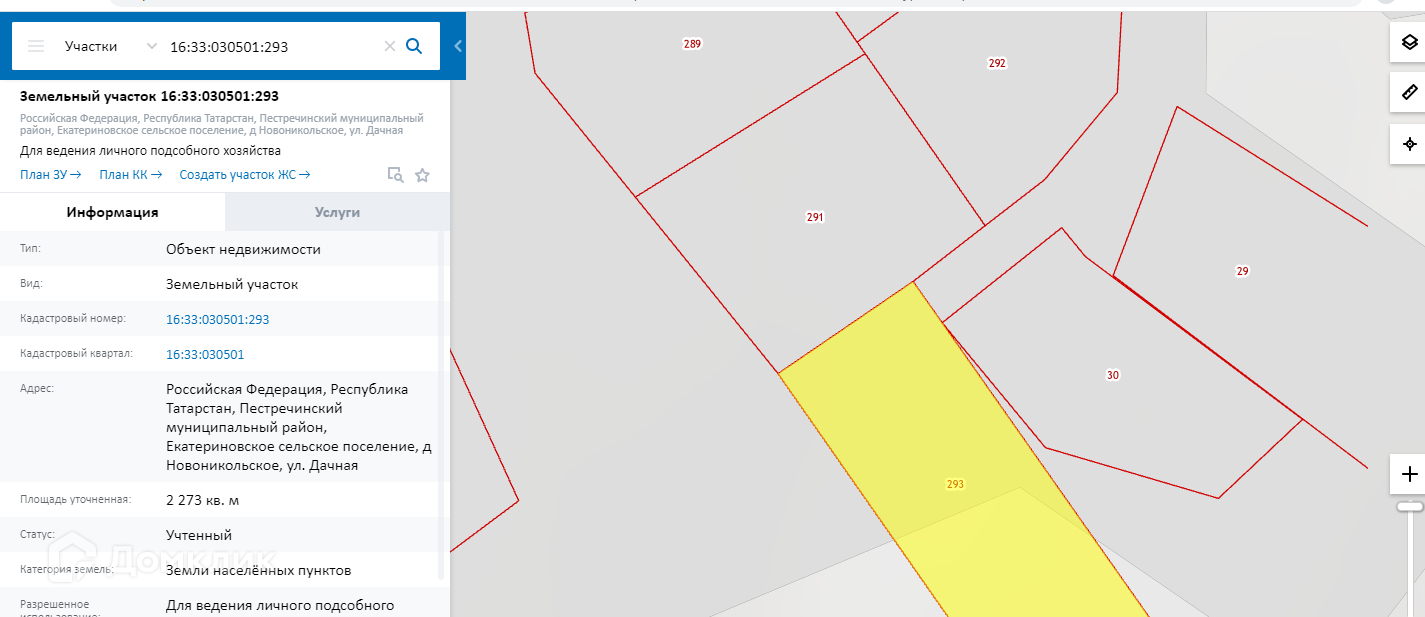
Task: Click the area value 2 273 кв. м
Action: [x=203, y=500]
